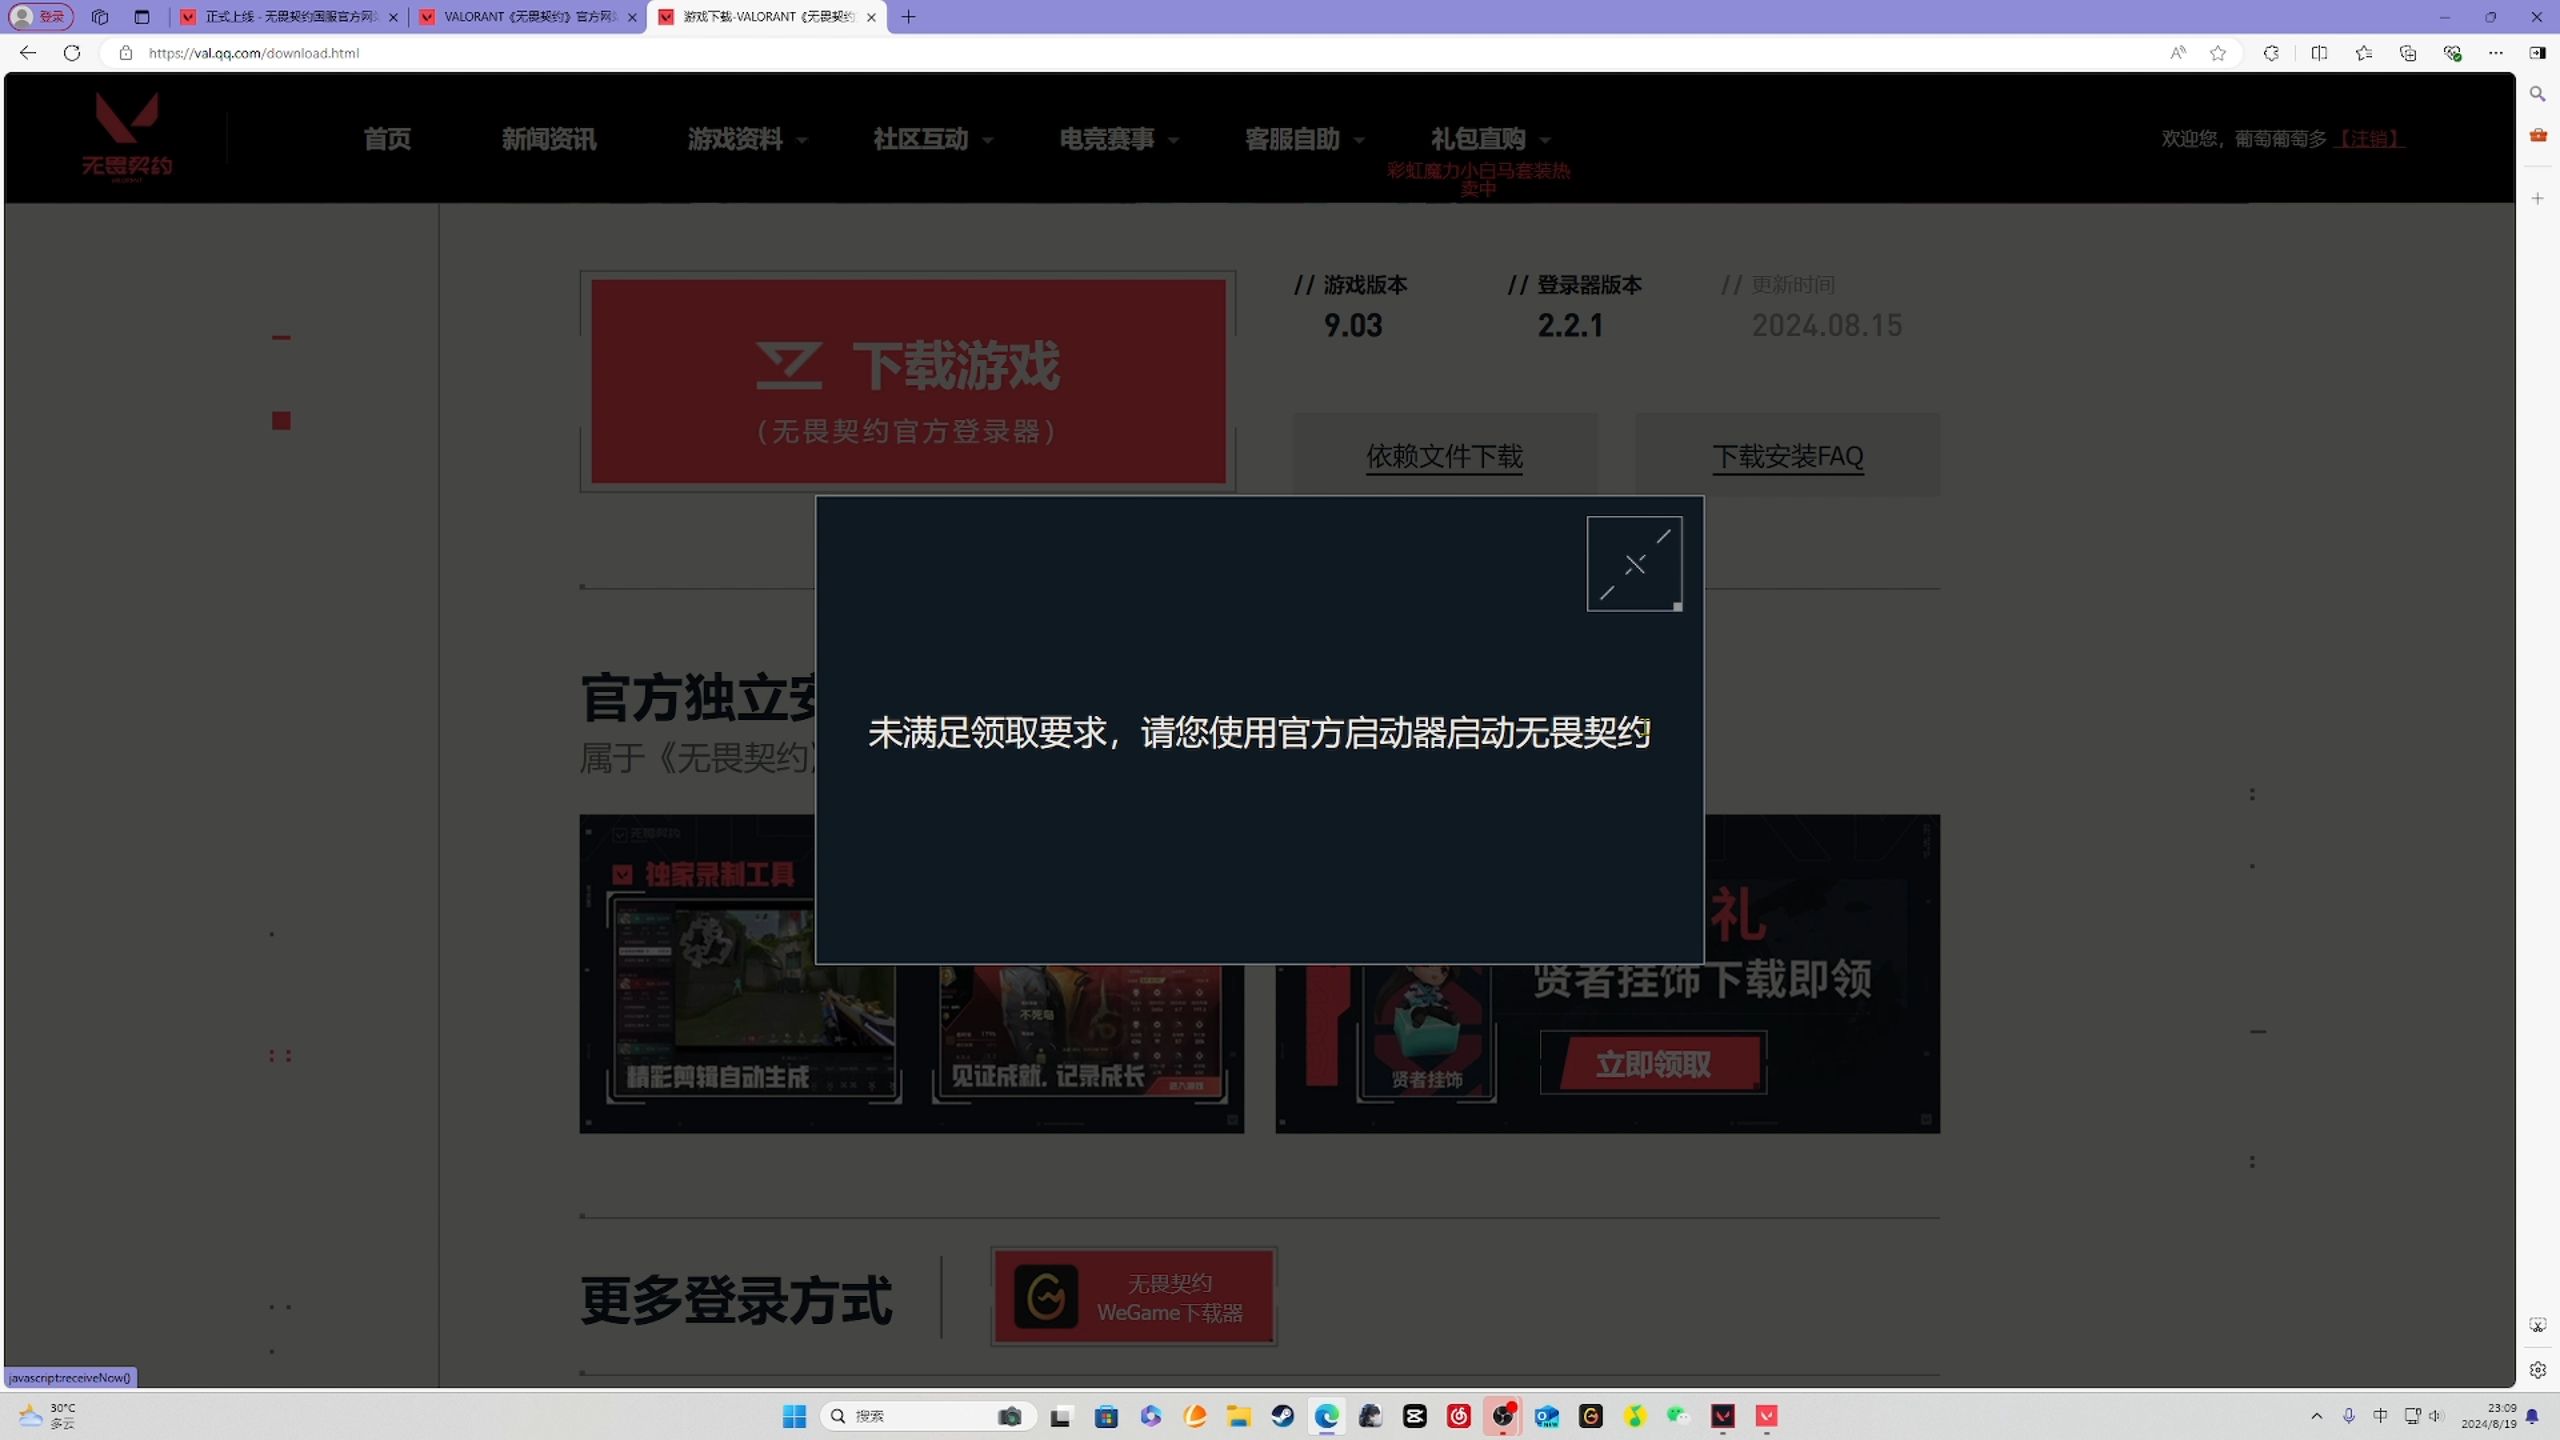Toggle the Edge sidebar visibility button
2560x1440 pixels.
coord(2538,53)
